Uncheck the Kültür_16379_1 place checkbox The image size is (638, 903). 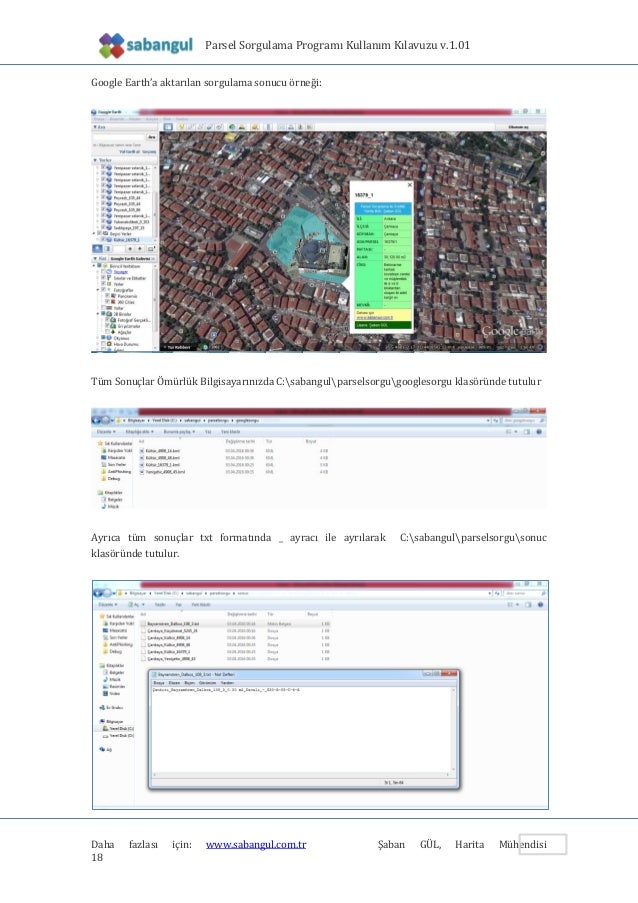pyautogui.click(x=103, y=239)
